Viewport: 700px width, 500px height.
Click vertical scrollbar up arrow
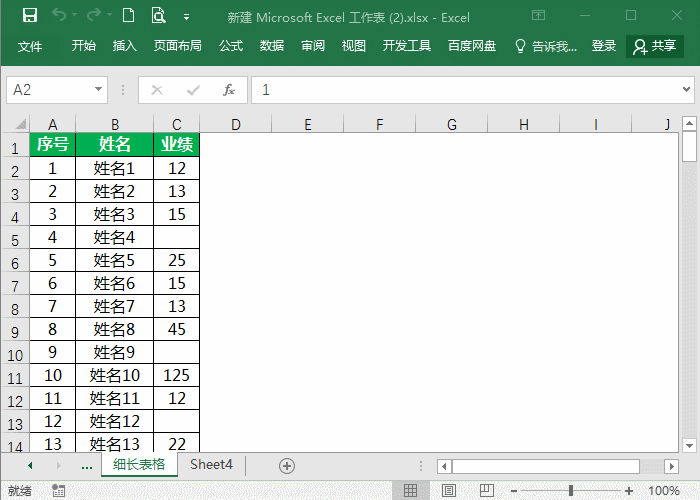[689, 123]
